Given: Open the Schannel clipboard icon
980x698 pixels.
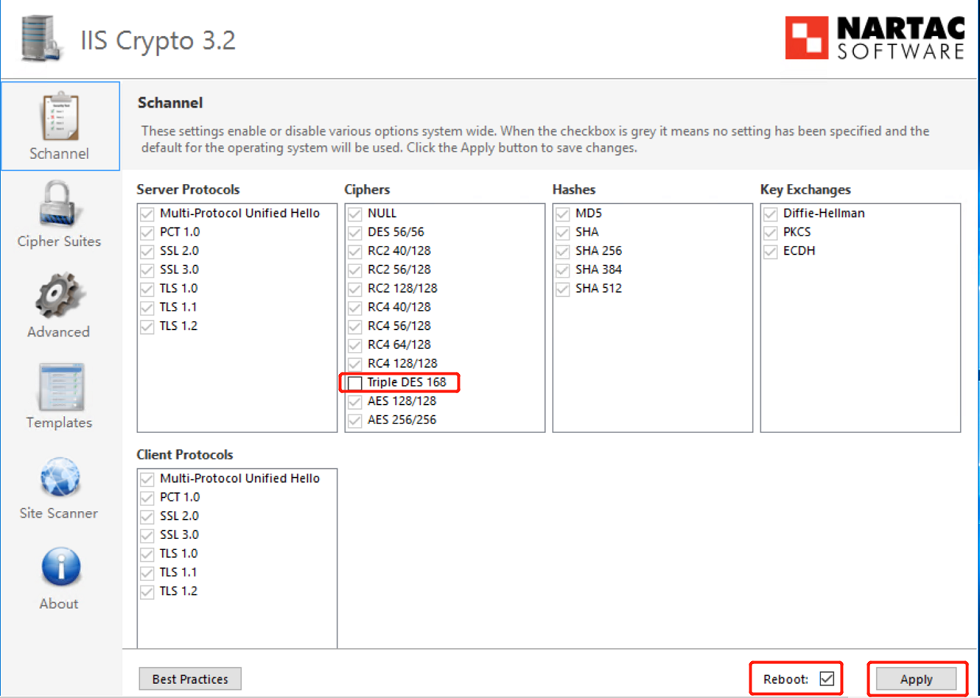Looking at the screenshot, I should point(61,117).
